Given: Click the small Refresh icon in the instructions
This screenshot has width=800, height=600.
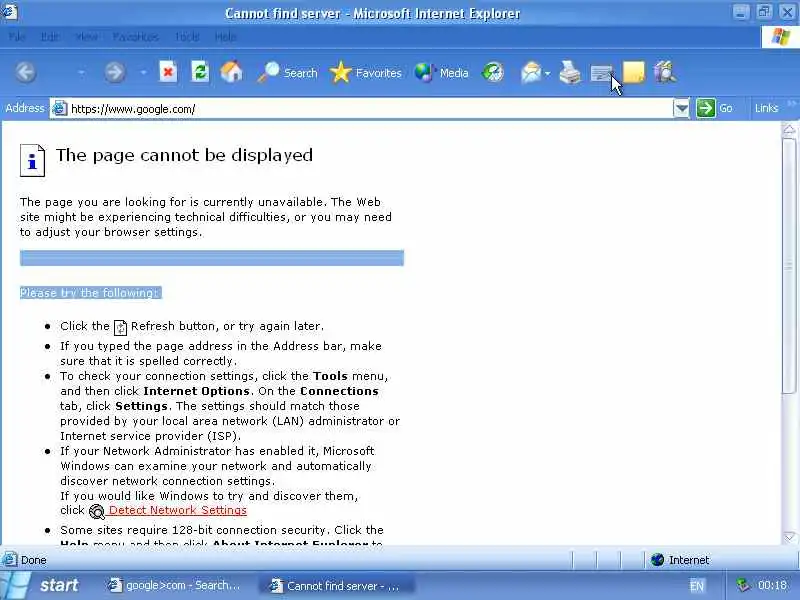Looking at the screenshot, I should pyautogui.click(x=120, y=328).
